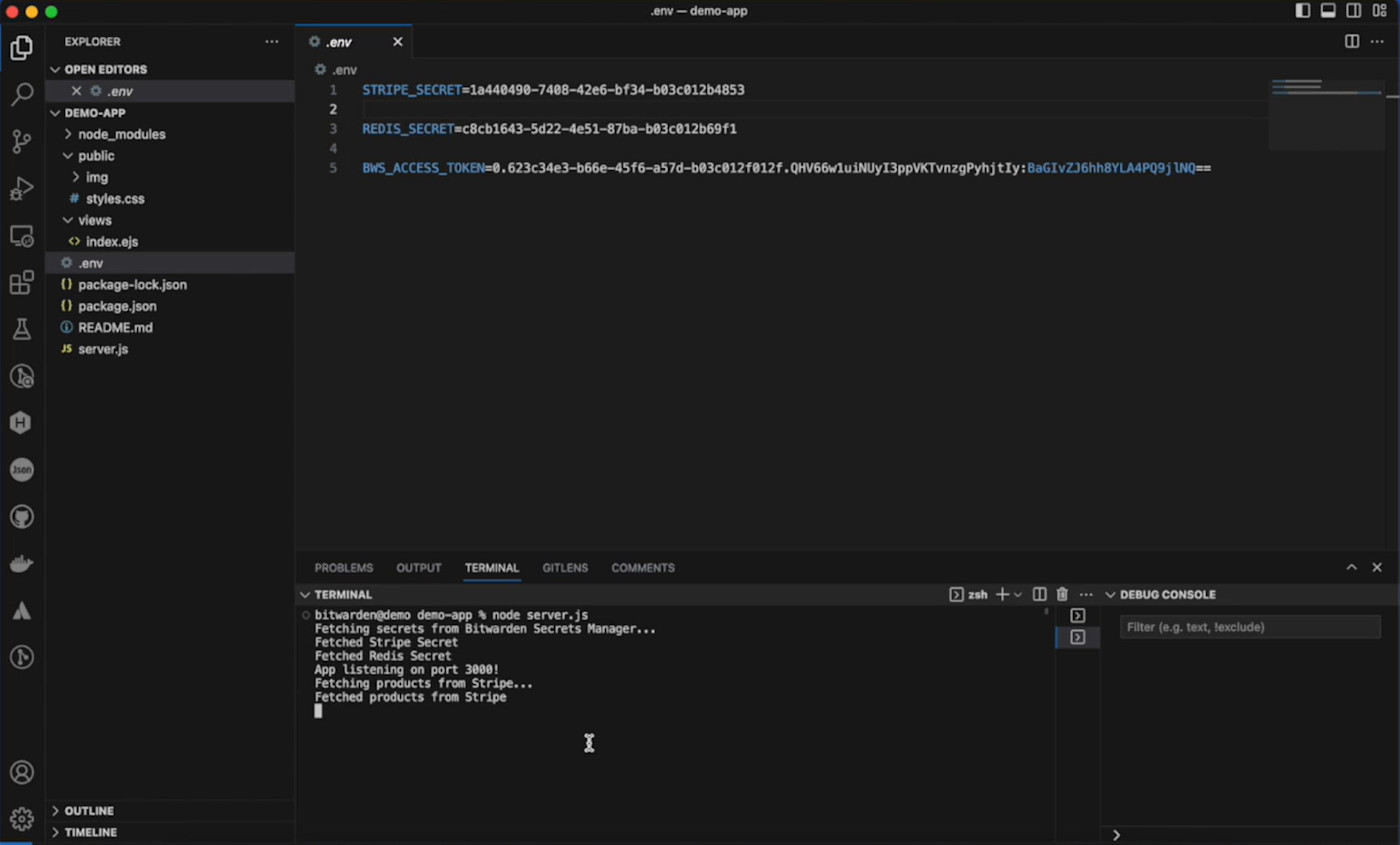Open the JSON tools sidebar view

(x=22, y=469)
